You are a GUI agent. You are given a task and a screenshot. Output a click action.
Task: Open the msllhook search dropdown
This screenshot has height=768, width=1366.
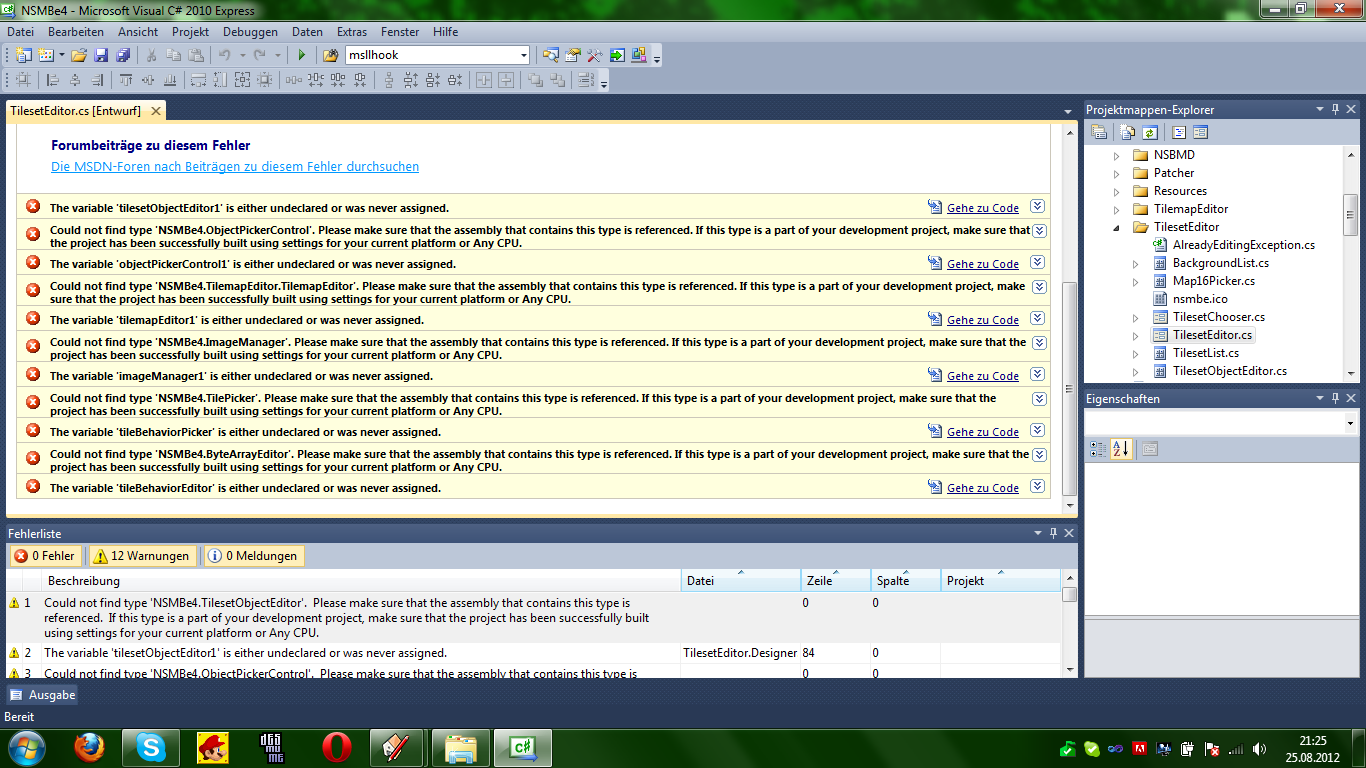click(x=523, y=55)
